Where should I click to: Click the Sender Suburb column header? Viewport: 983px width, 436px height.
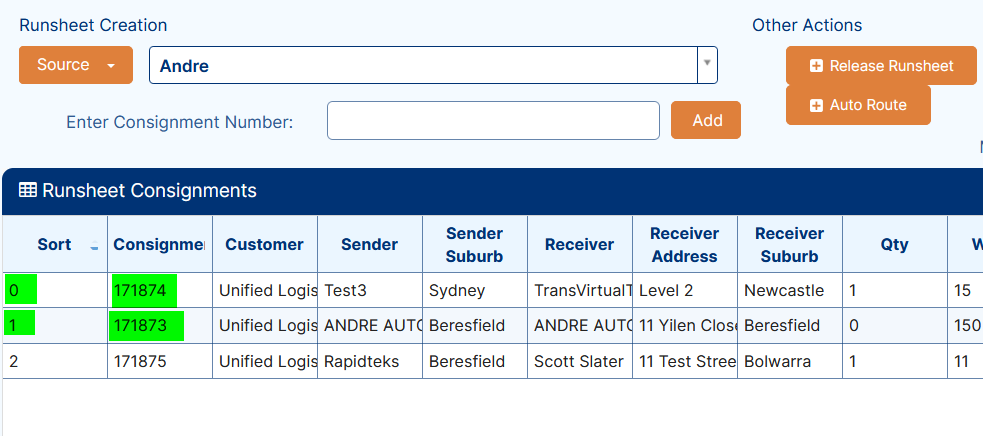(475, 245)
